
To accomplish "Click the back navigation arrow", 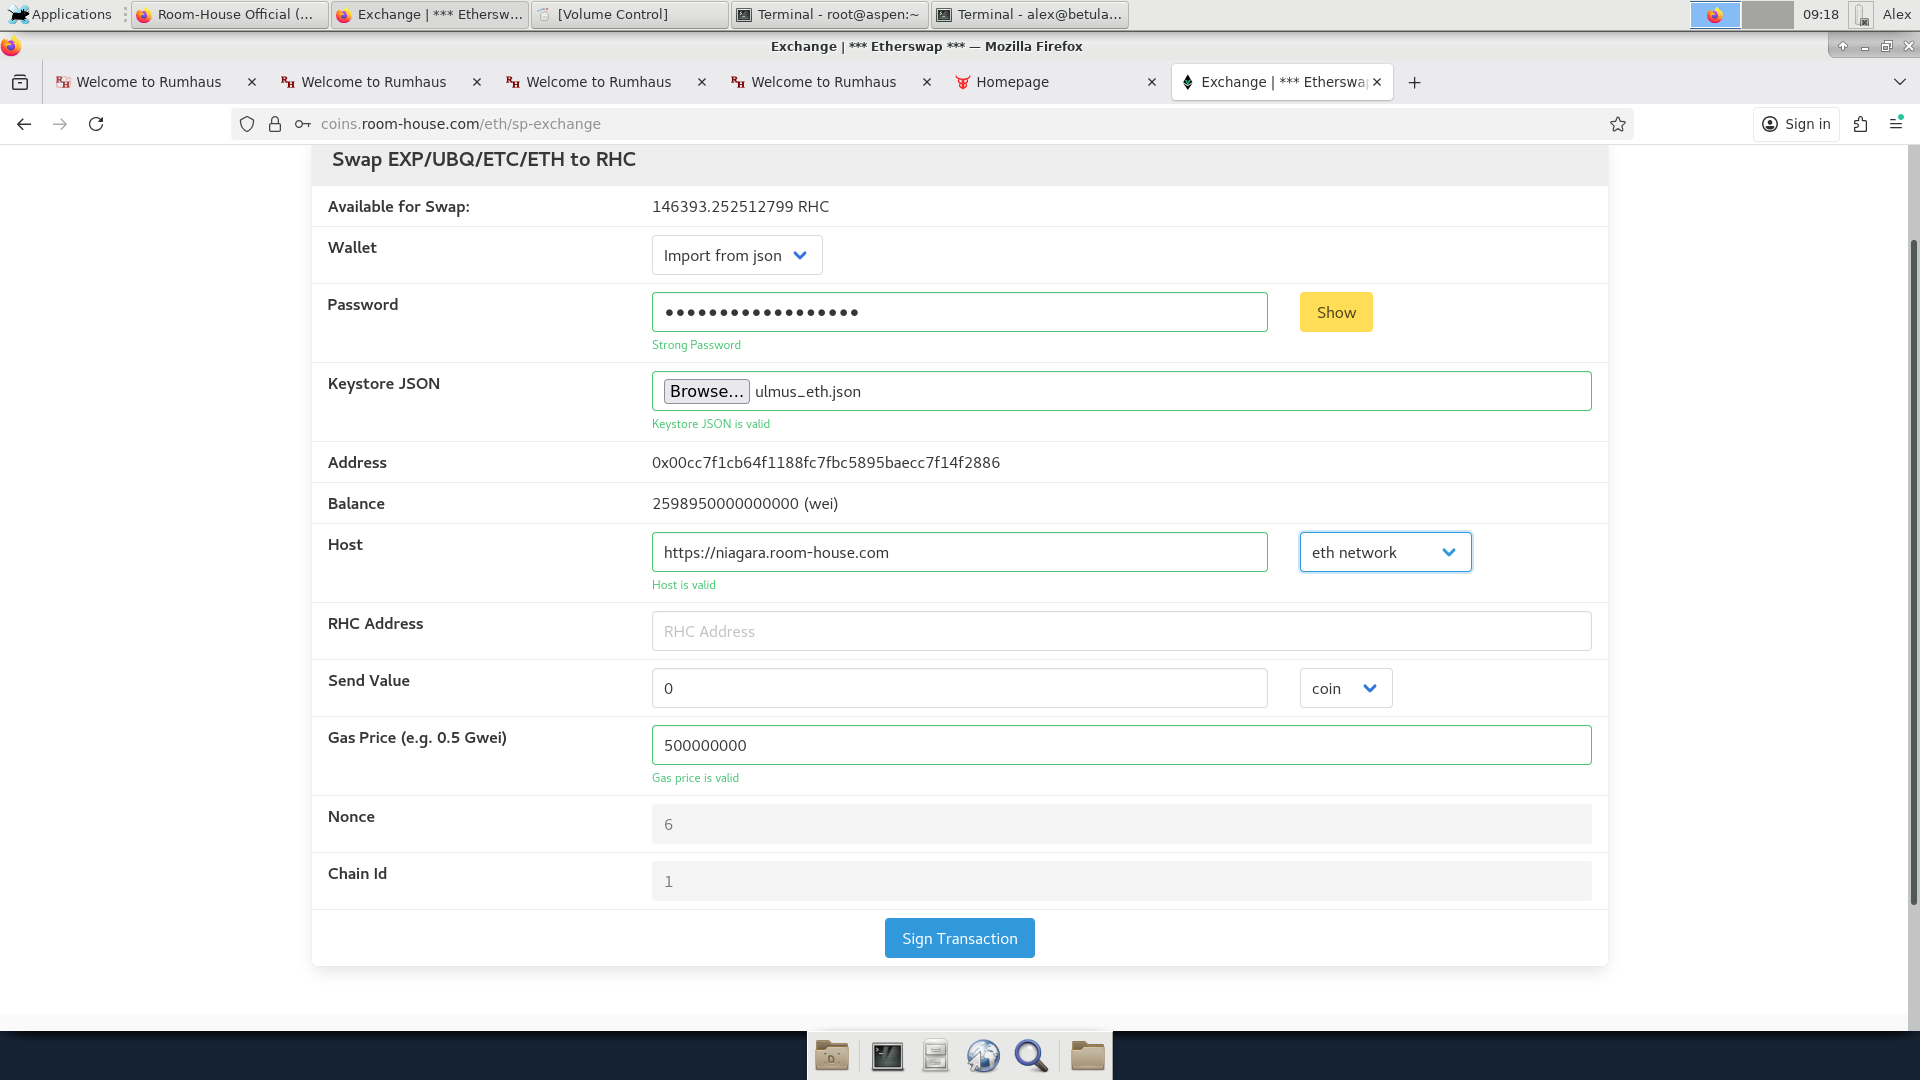I will [x=24, y=124].
